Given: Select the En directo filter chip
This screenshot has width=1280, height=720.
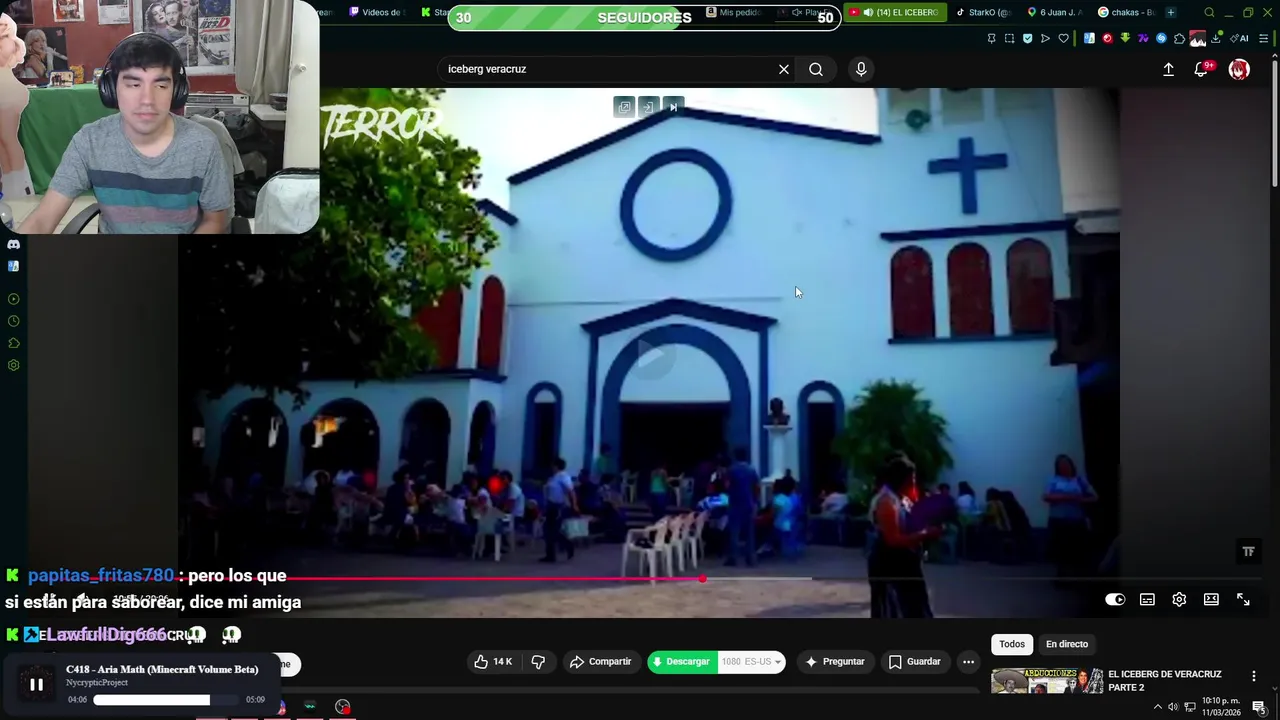Looking at the screenshot, I should point(1066,644).
